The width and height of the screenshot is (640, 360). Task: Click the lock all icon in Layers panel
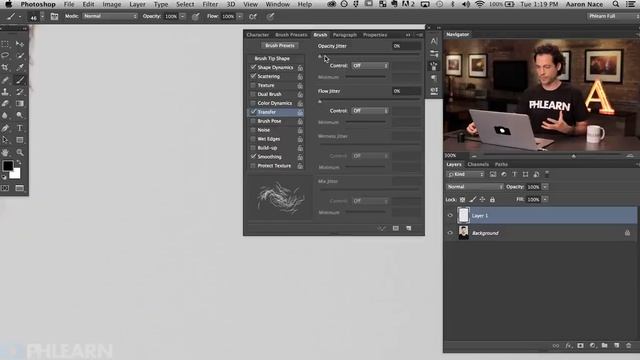492,200
